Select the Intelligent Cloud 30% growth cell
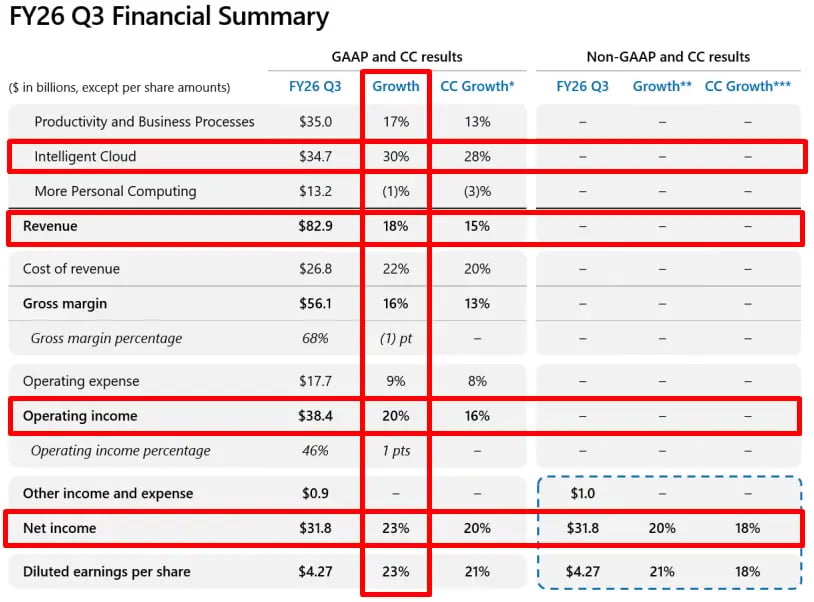 396,156
